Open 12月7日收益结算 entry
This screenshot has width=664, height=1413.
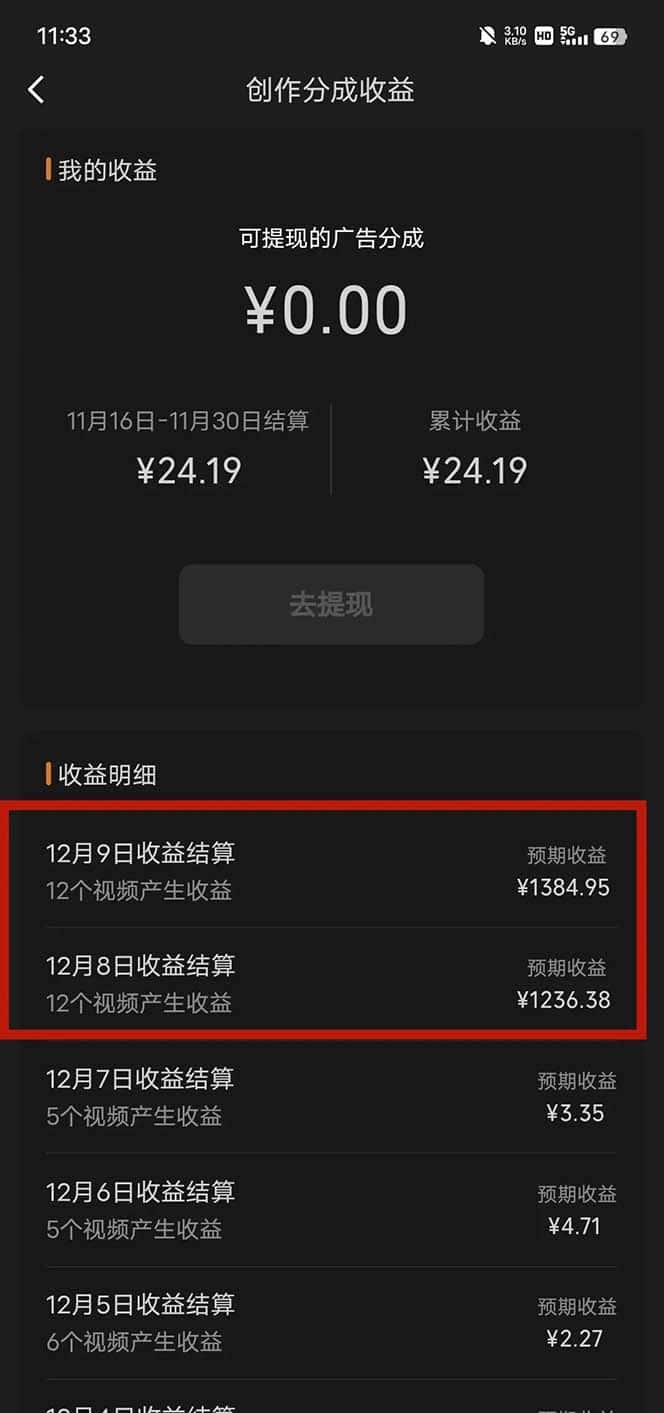click(332, 1096)
